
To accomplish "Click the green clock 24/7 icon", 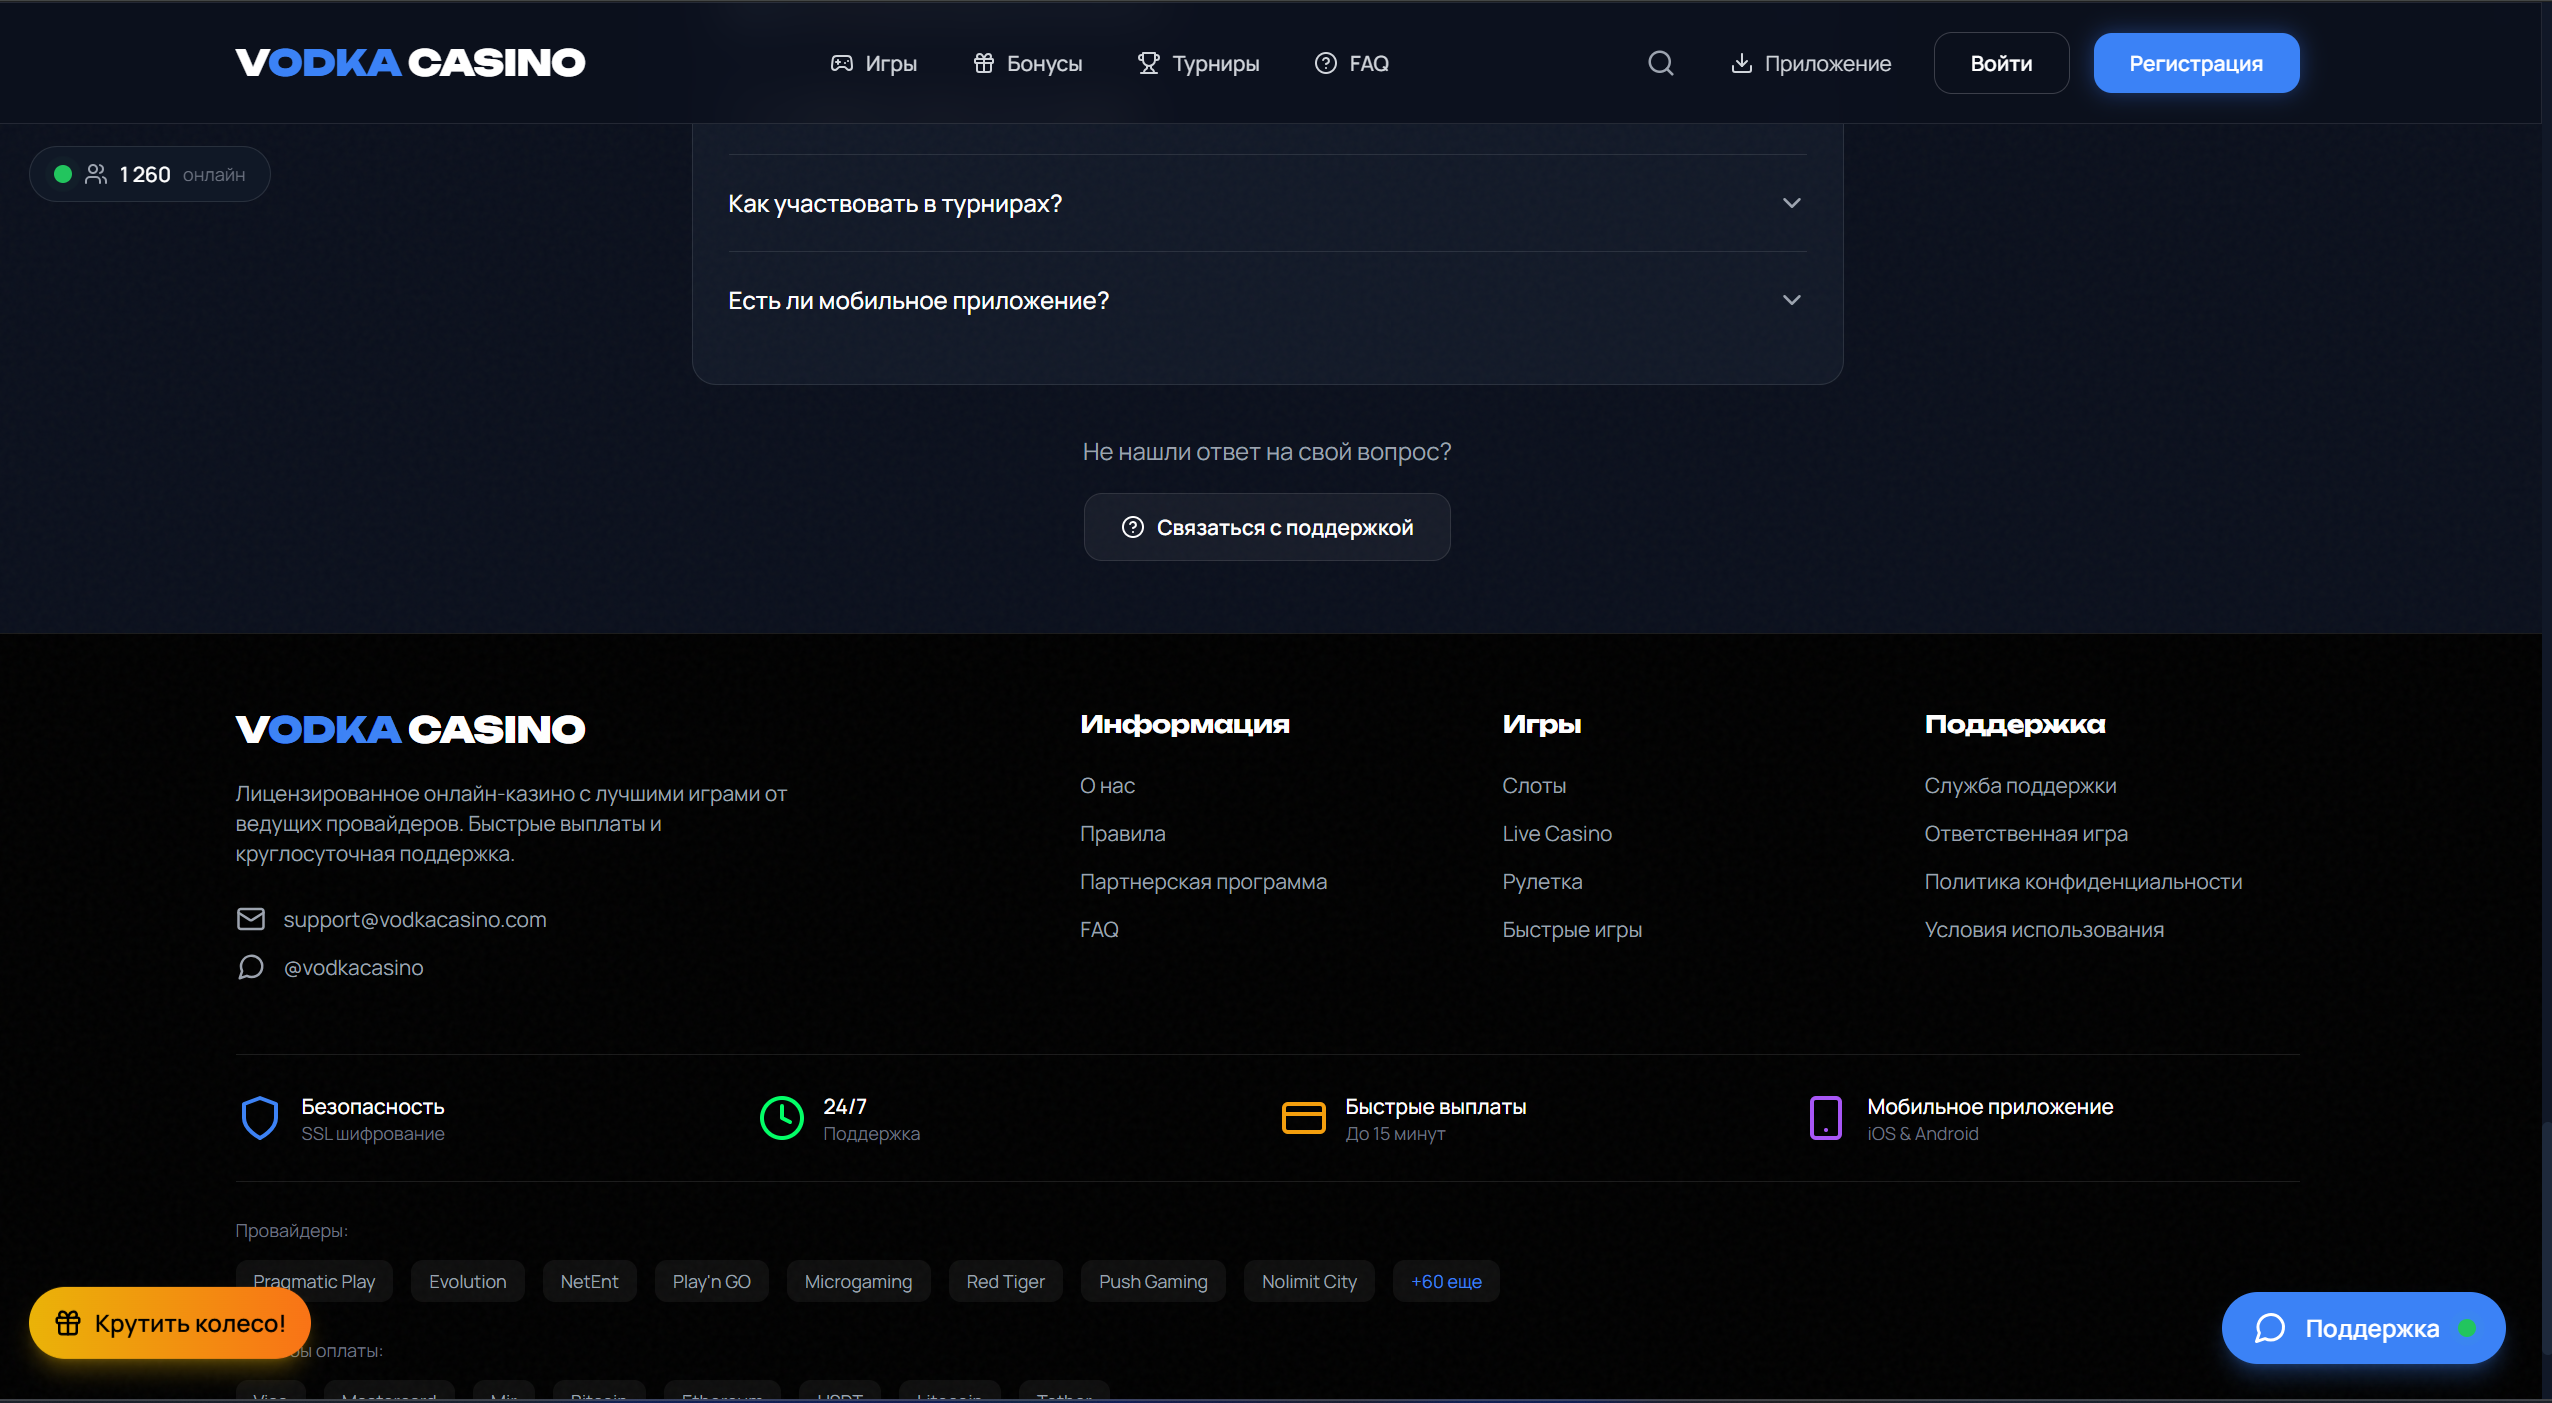I will 782,1118.
